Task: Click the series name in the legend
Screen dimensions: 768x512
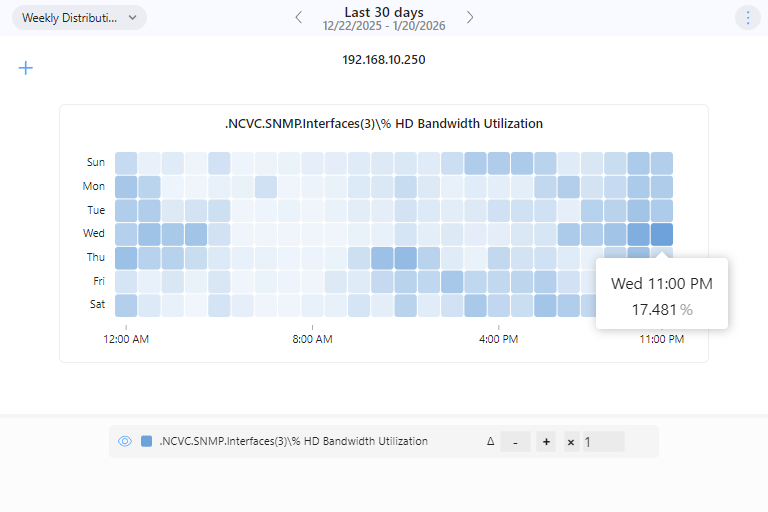Action: tap(293, 441)
